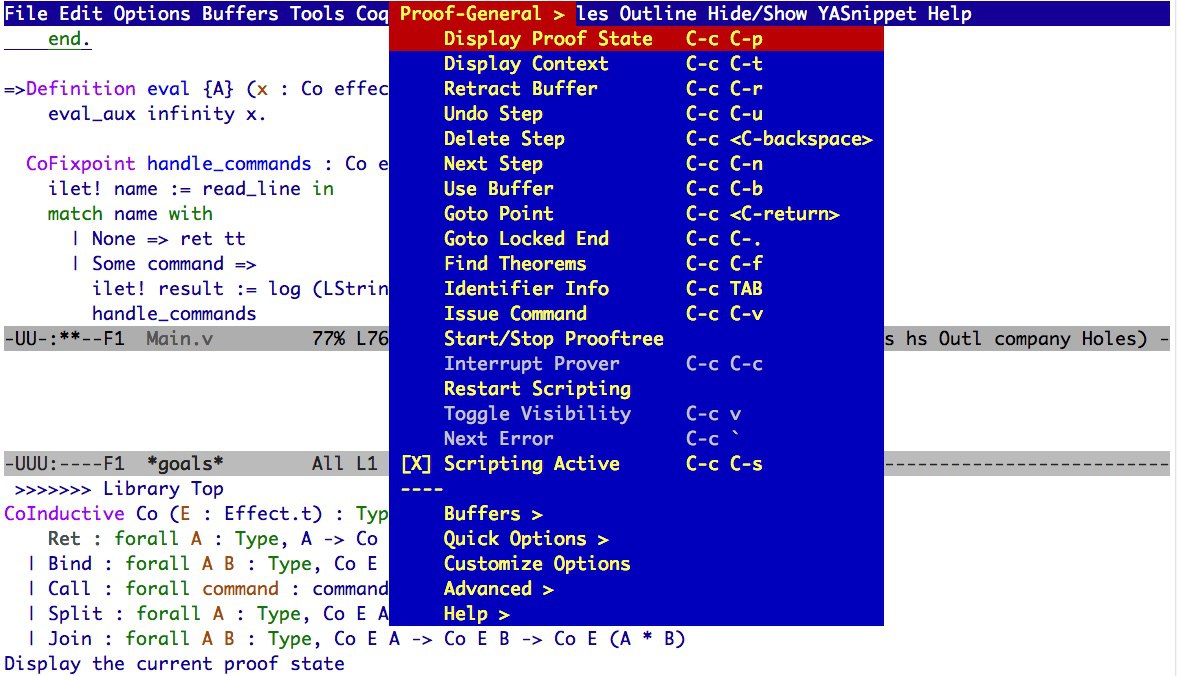Viewport: 1177px width, 676px height.
Task: Toggle the Scripting Active [X] checkbox
Action: coord(416,464)
